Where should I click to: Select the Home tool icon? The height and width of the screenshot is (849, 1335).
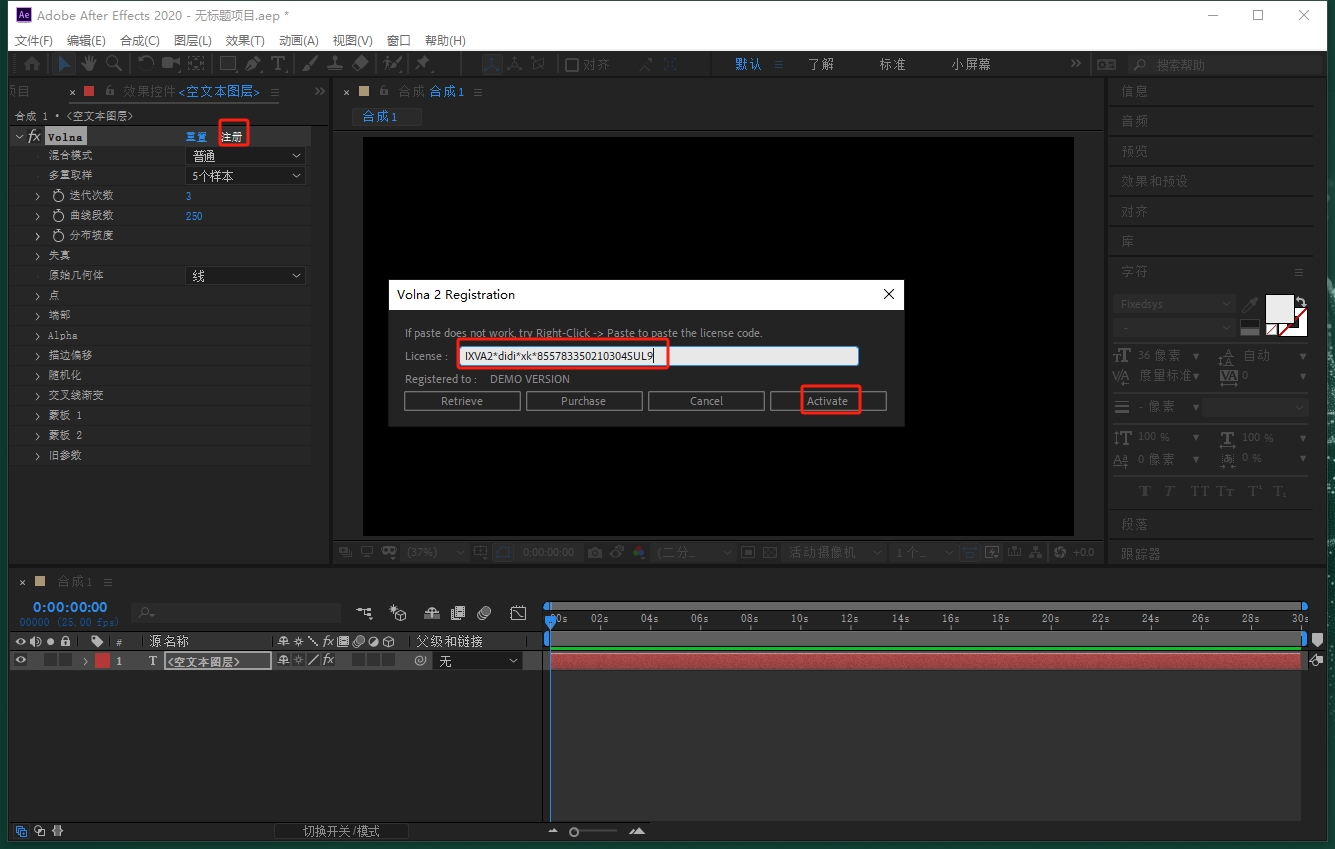(32, 64)
